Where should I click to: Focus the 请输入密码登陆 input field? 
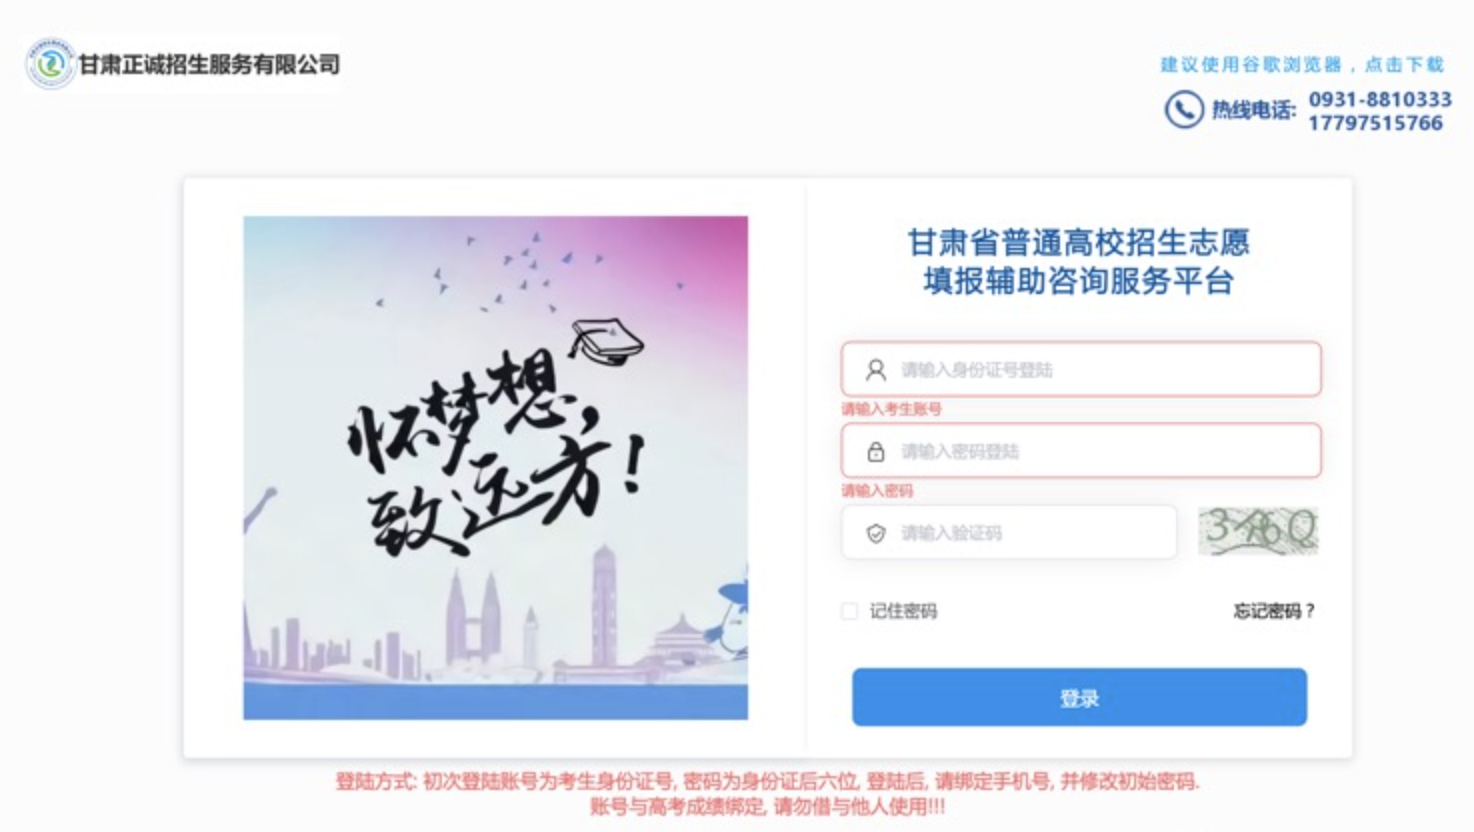[x=1081, y=451]
